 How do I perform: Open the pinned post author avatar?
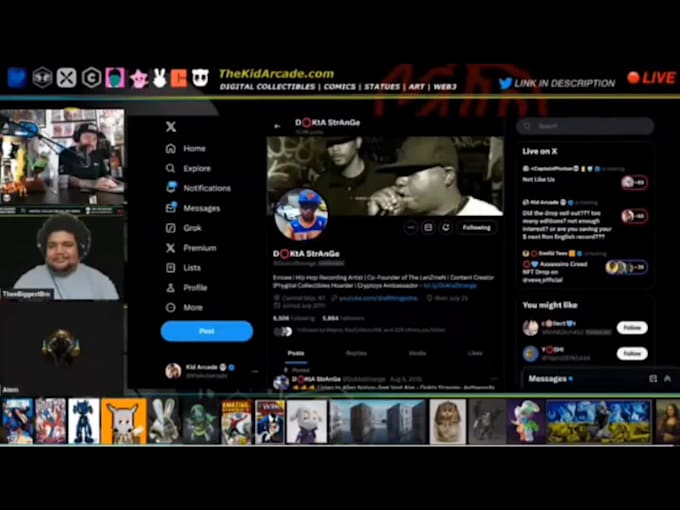click(x=281, y=382)
